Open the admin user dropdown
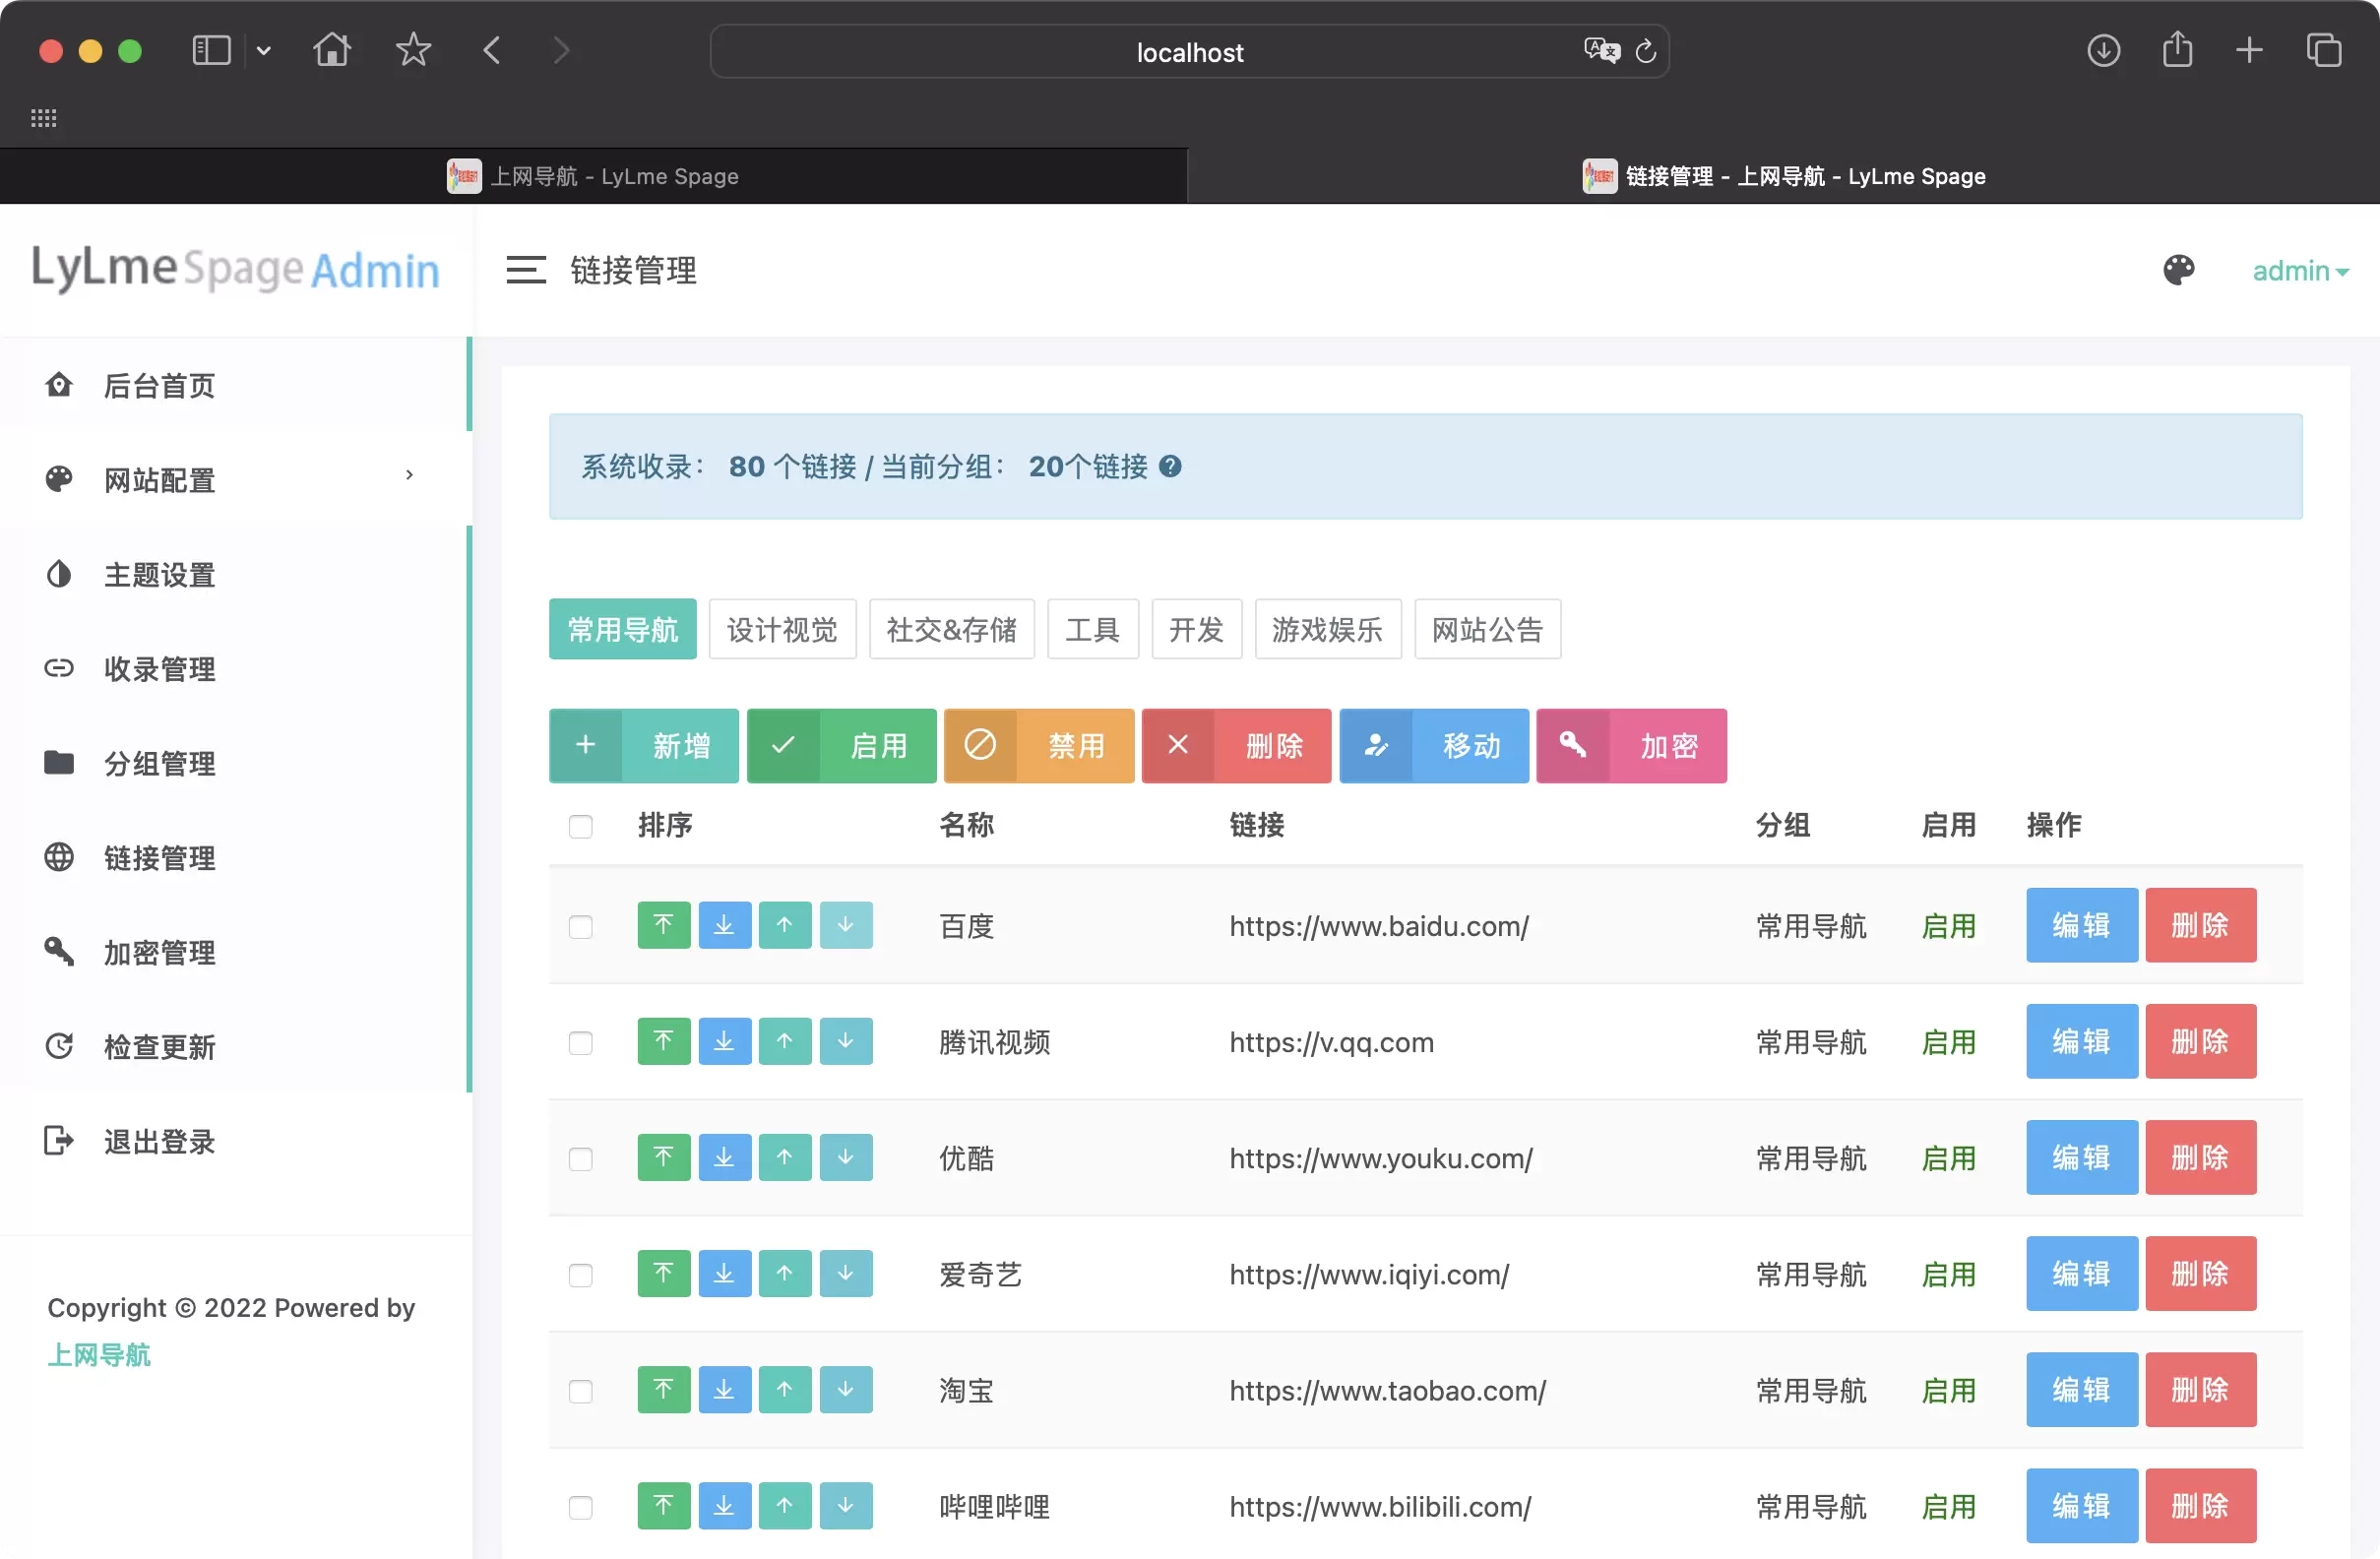The image size is (2380, 1559). pos(2299,271)
